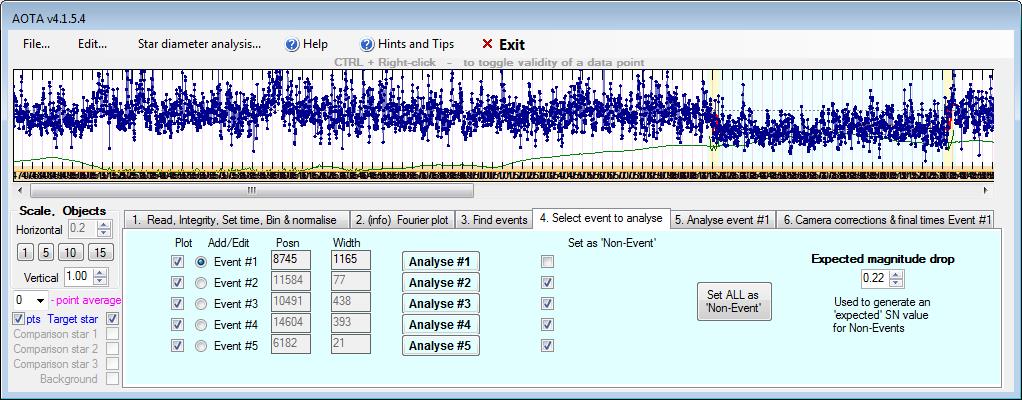Adjust Expected magnitude drop stepper
The width and height of the screenshot is (1022, 400).
[x=896, y=278]
